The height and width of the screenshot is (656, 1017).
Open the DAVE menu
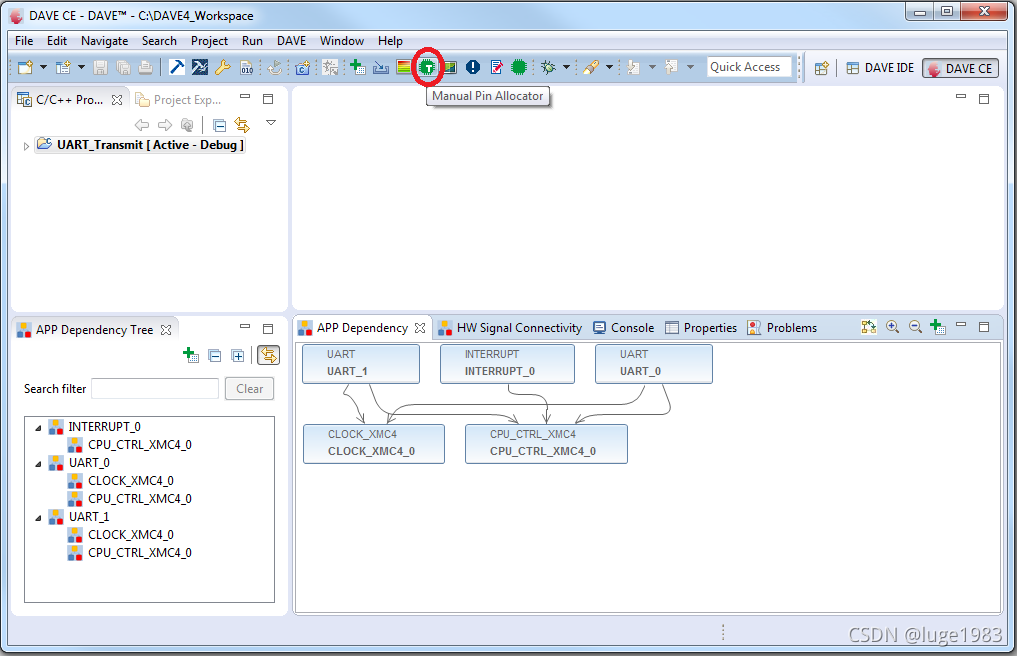pyautogui.click(x=291, y=41)
